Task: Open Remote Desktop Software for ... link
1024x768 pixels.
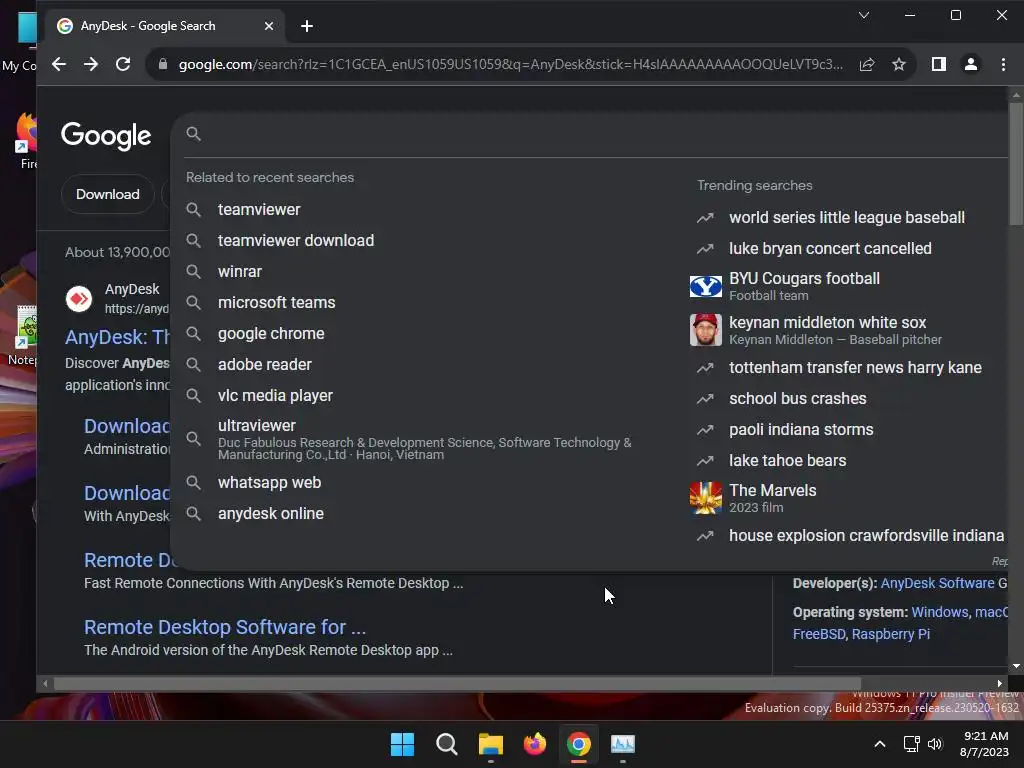Action: point(225,627)
